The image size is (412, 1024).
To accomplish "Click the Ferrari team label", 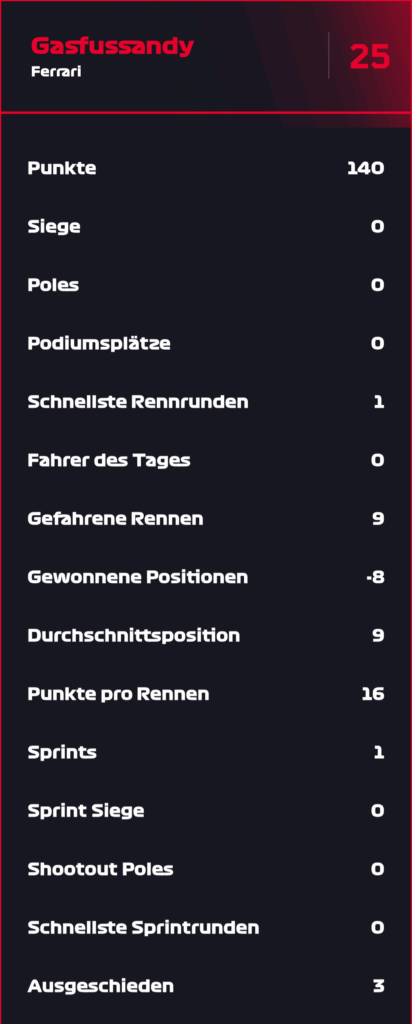I will coord(56,72).
